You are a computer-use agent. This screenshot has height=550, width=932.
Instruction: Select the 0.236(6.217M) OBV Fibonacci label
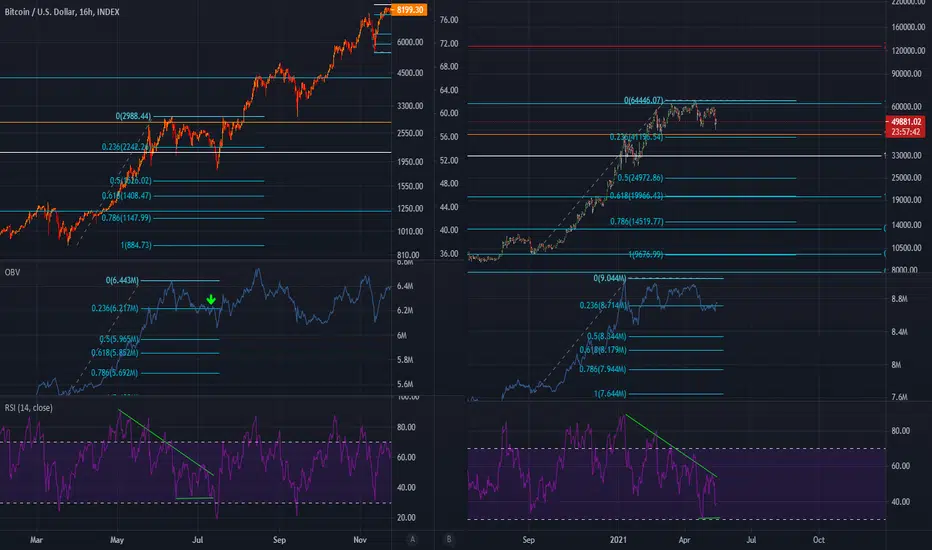[115, 308]
